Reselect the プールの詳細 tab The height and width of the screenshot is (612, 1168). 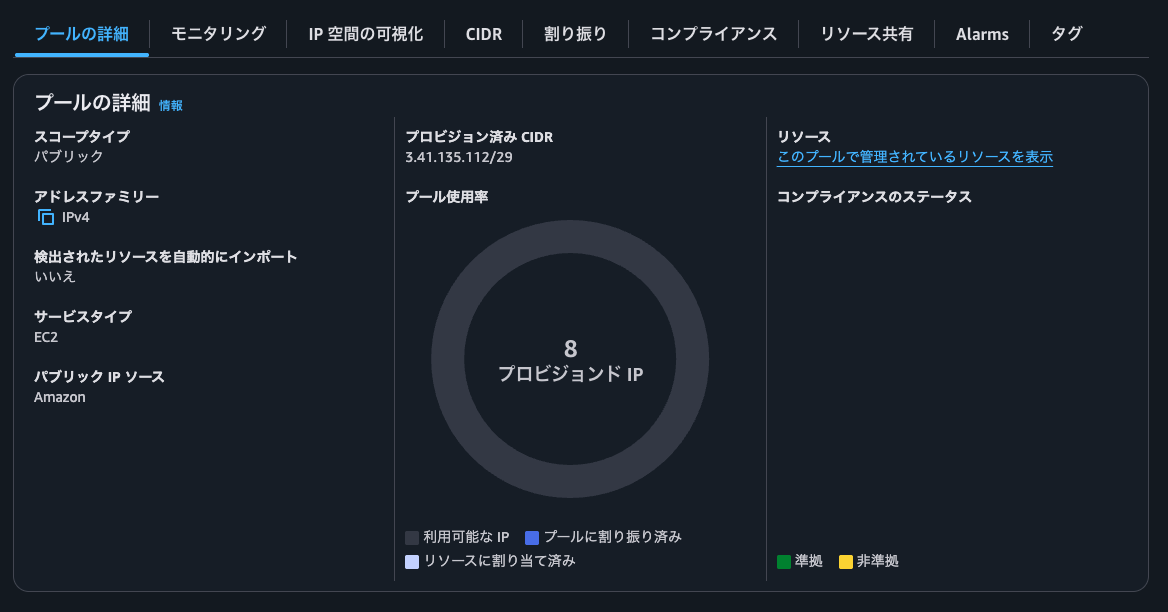point(80,33)
